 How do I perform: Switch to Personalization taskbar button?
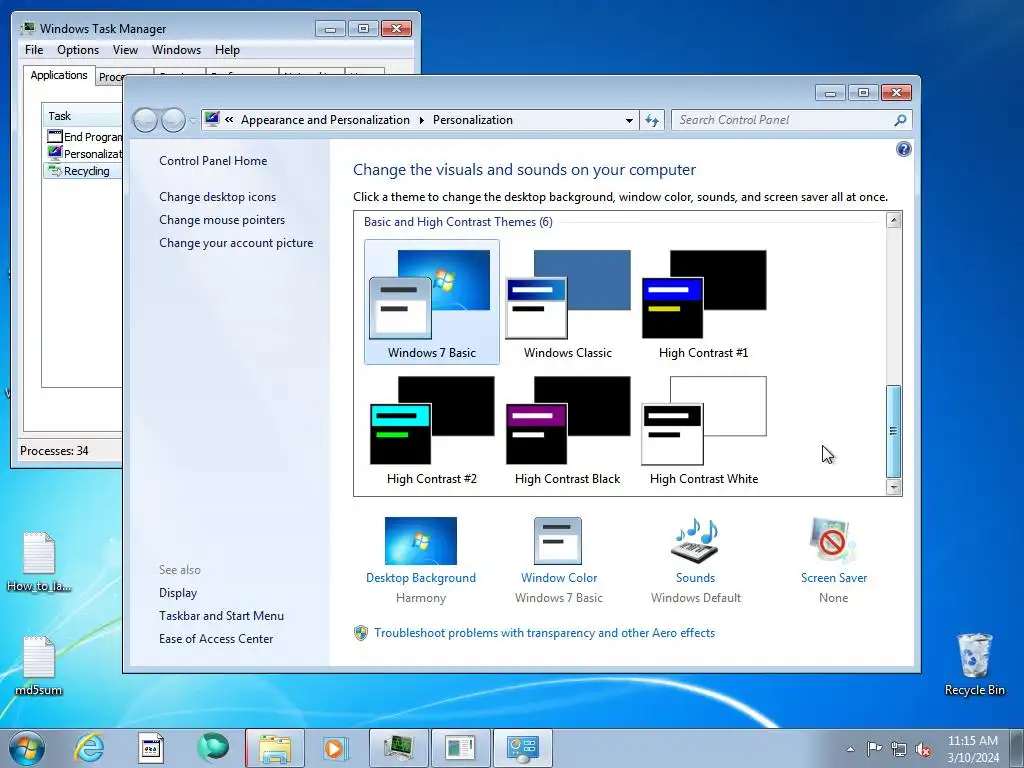point(522,748)
